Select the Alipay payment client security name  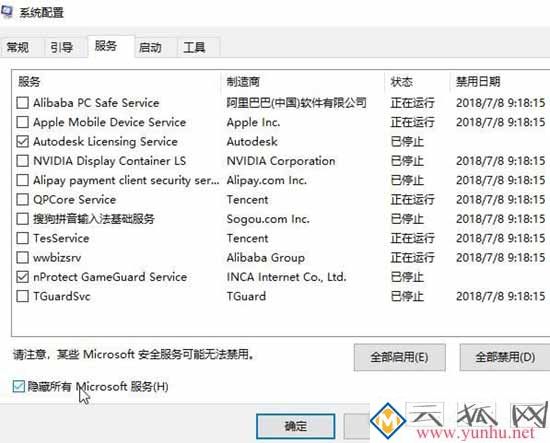click(126, 180)
